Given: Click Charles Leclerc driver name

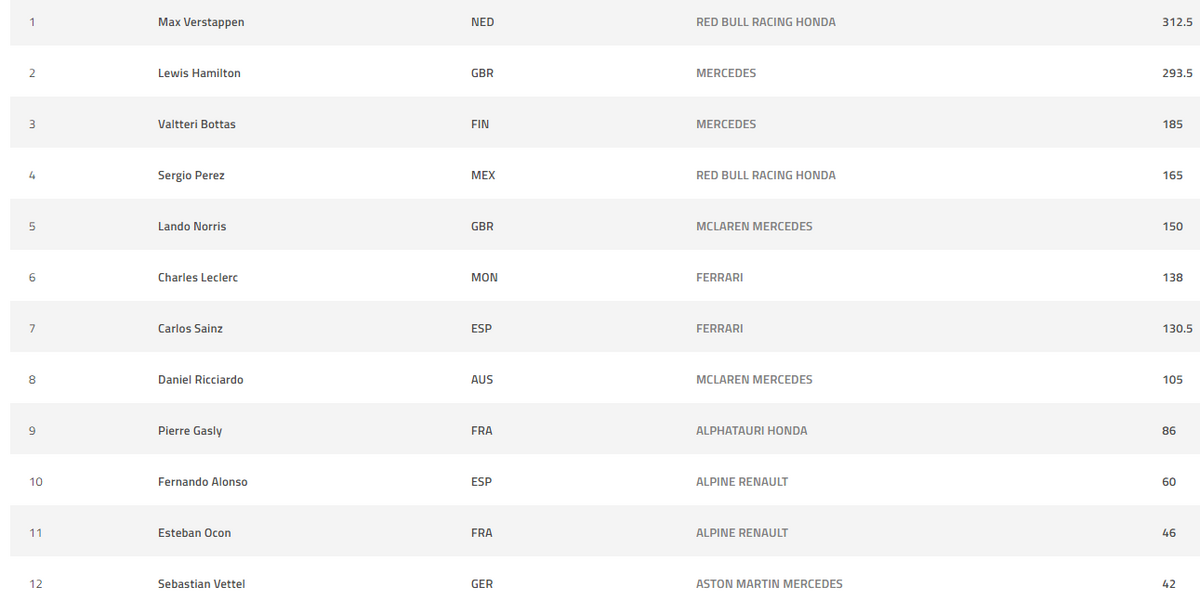Looking at the screenshot, I should click(x=198, y=277).
